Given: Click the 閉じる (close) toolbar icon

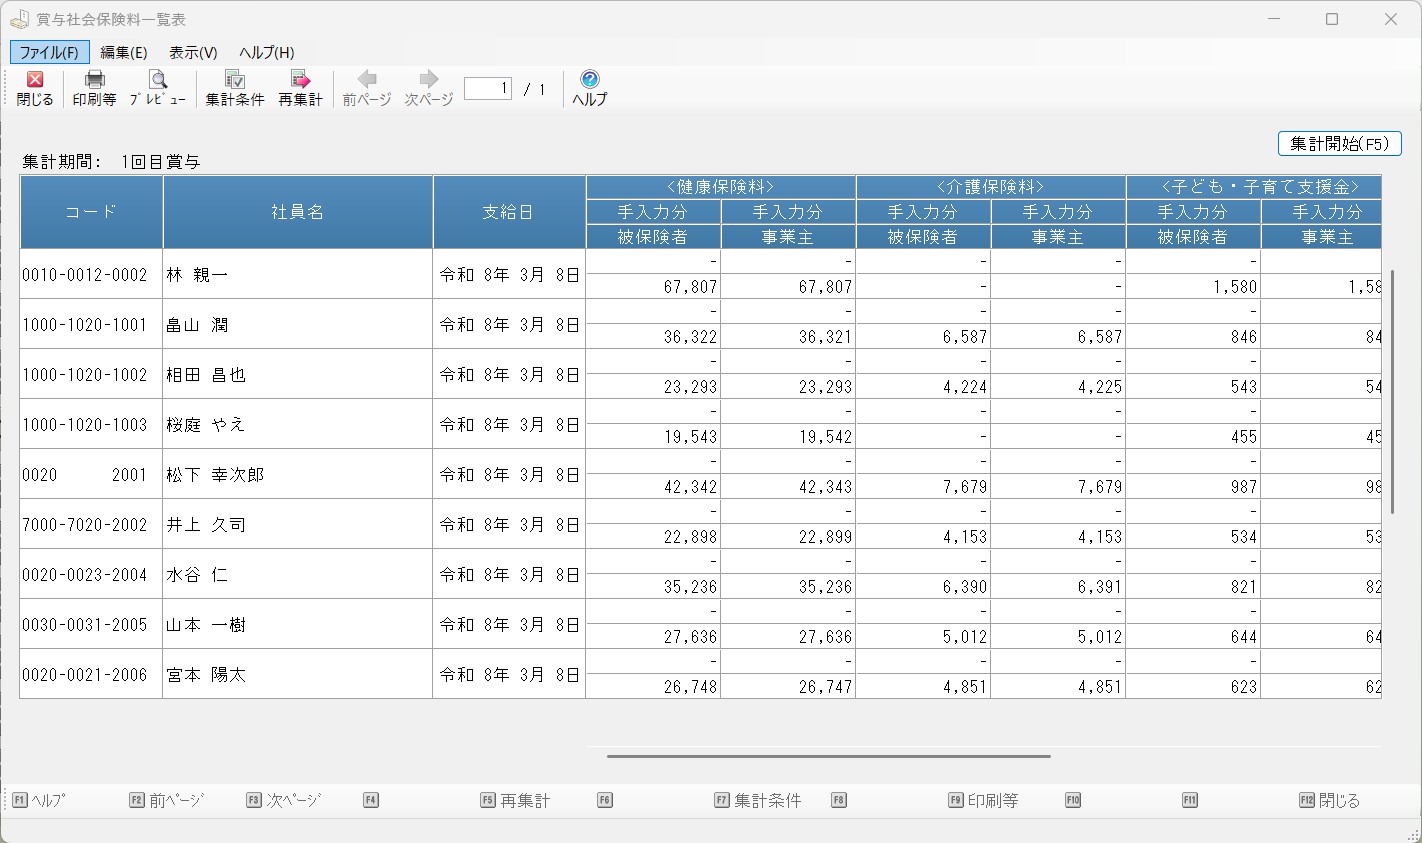Looking at the screenshot, I should 35,80.
